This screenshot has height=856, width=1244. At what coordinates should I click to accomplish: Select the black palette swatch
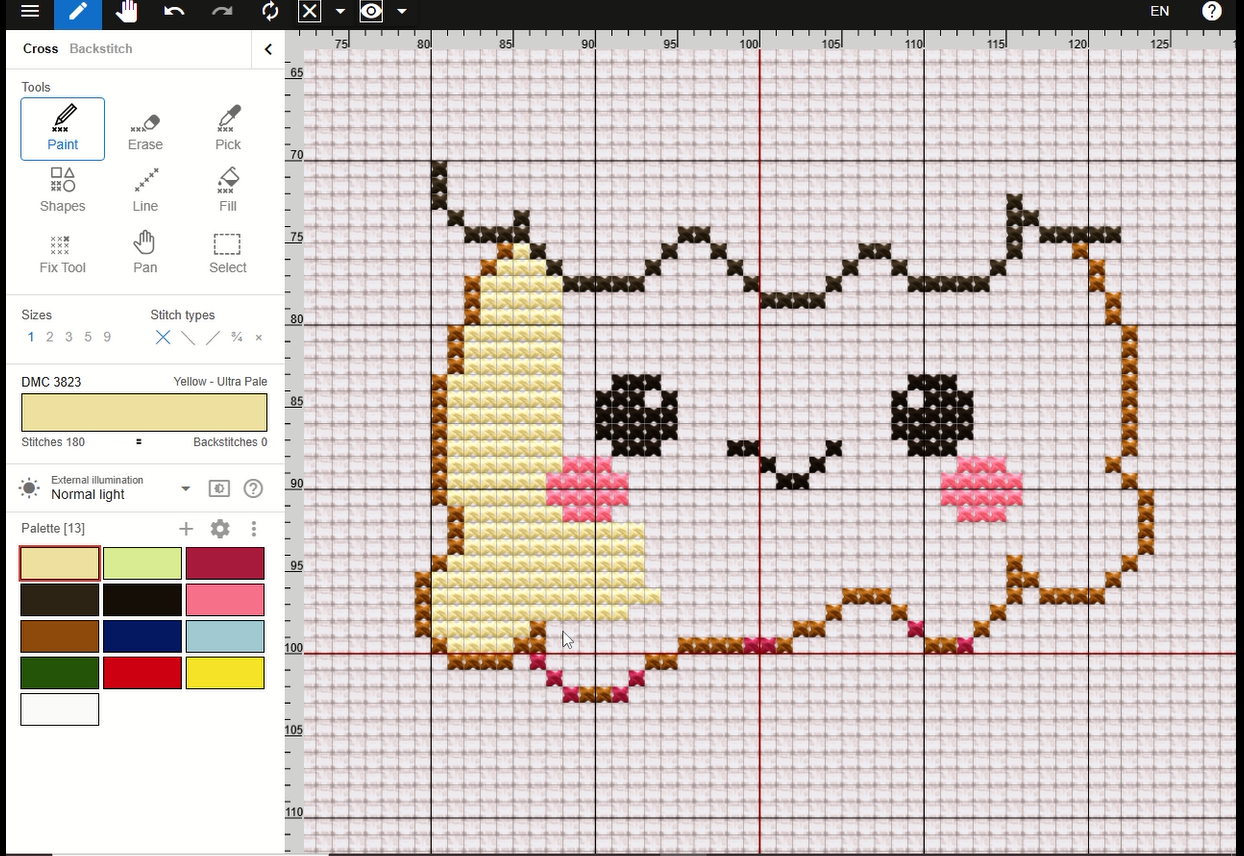[142, 600]
